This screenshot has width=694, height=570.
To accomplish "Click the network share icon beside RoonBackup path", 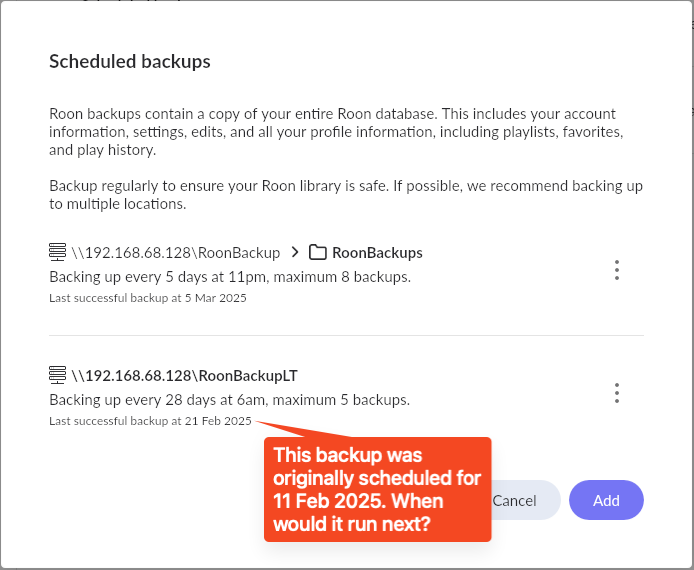I will (58, 252).
